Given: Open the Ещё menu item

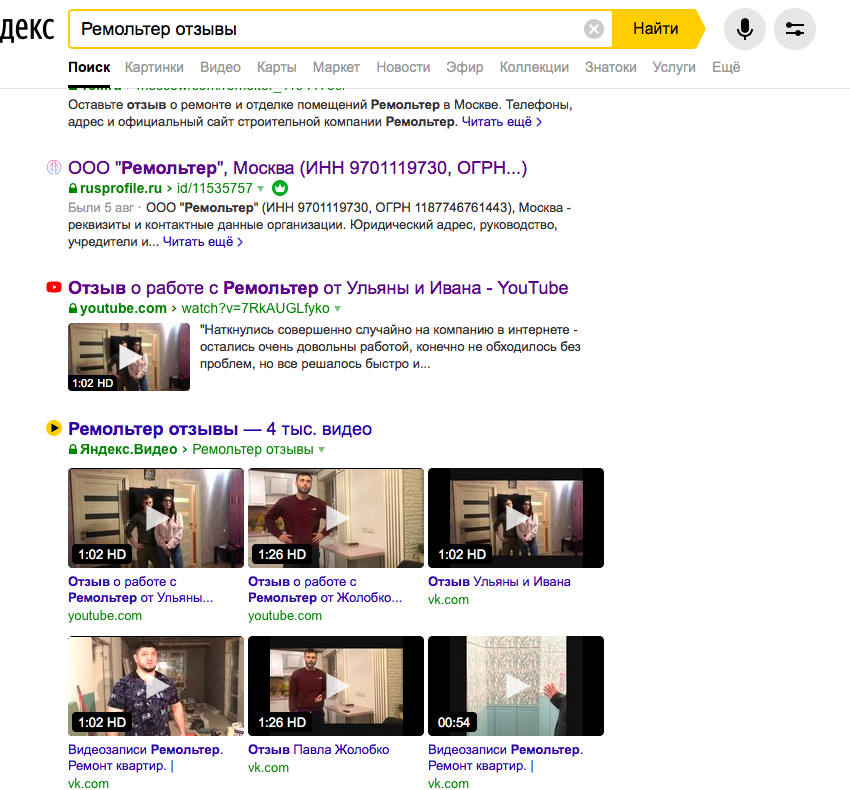Looking at the screenshot, I should coord(726,67).
